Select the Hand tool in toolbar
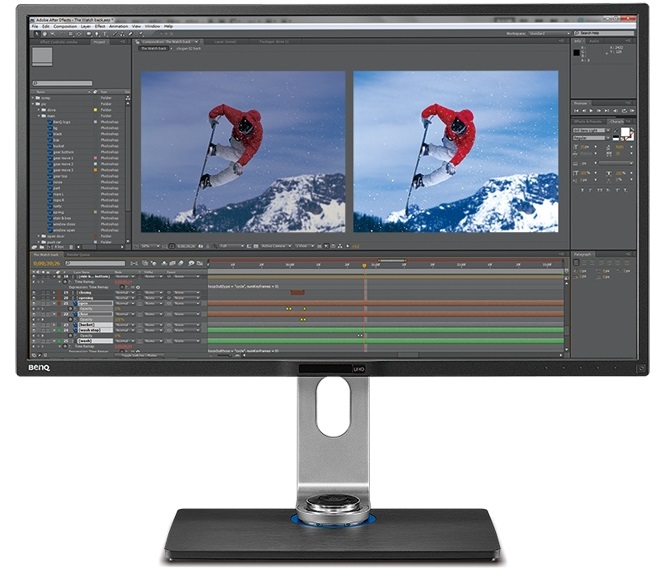Screen dimensions: 670x568 coord(44,34)
